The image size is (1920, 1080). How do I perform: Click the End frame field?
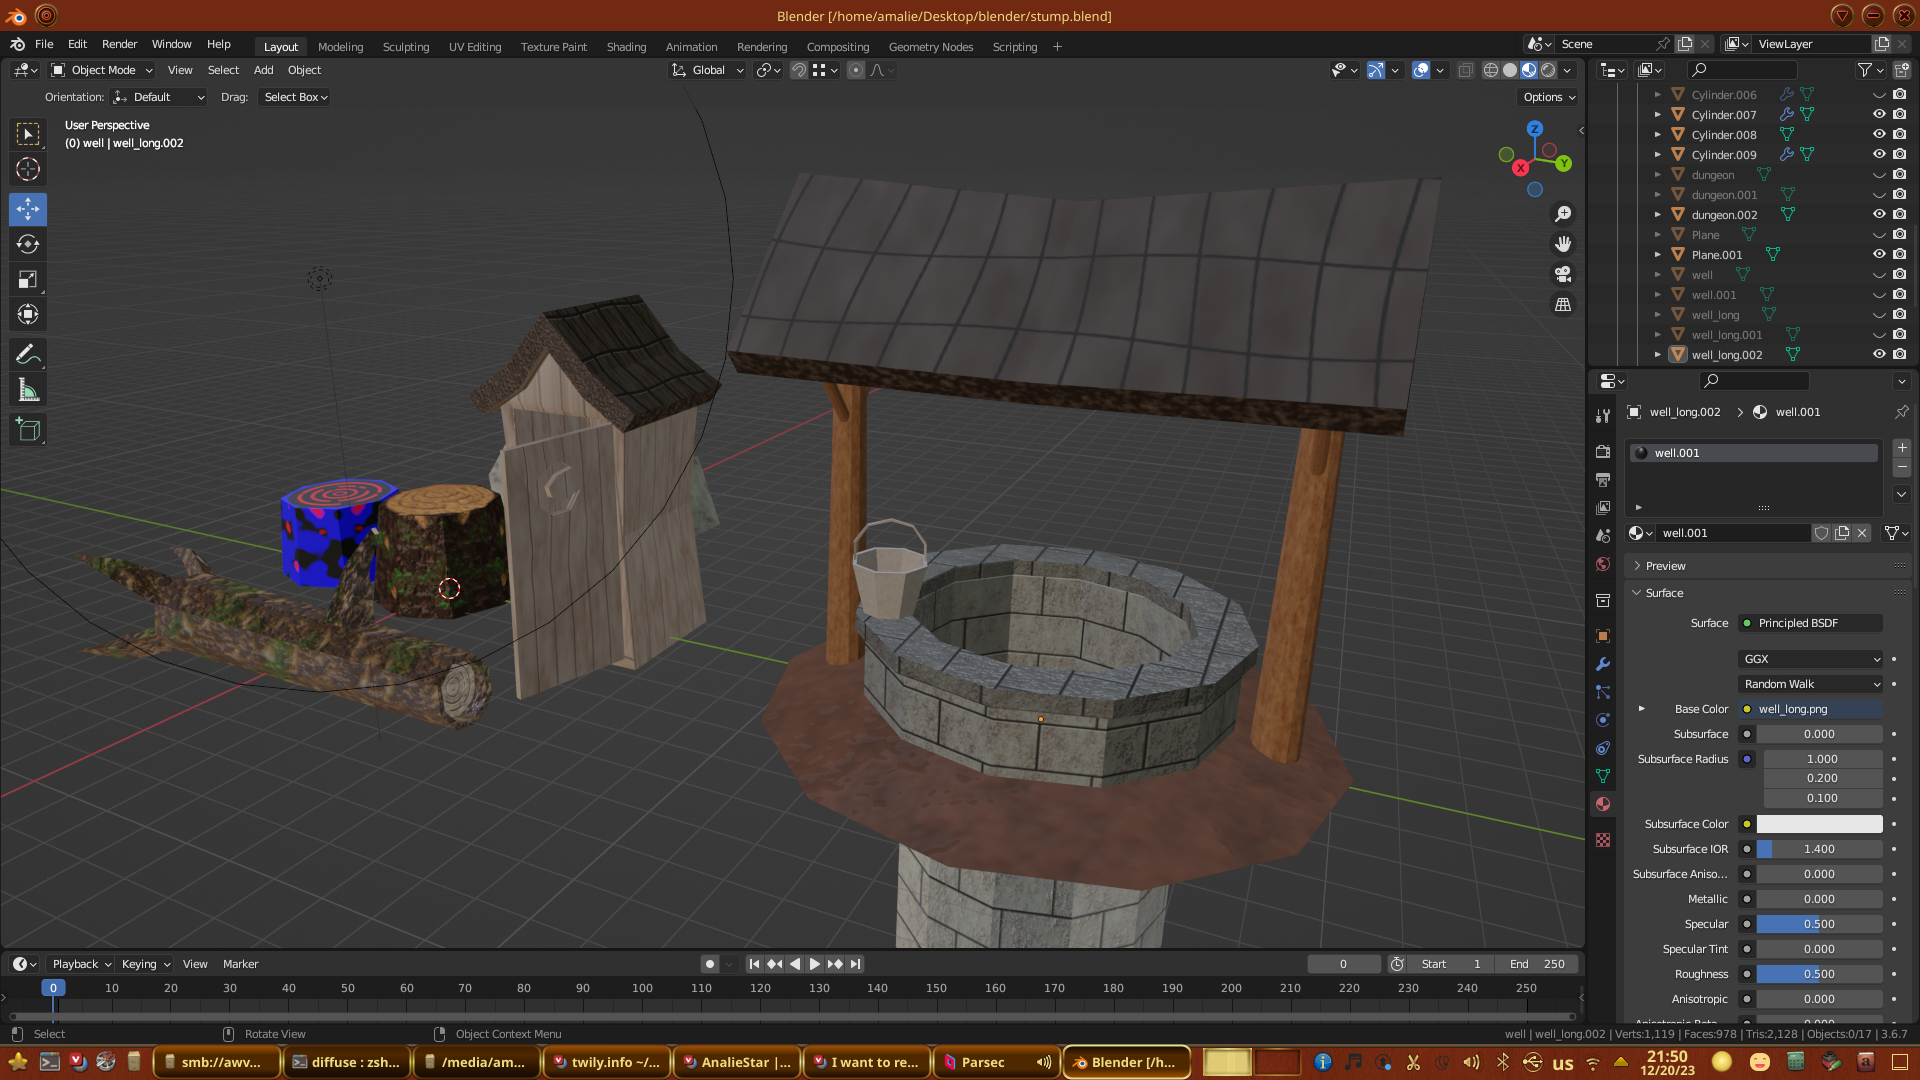[x=1537, y=964]
